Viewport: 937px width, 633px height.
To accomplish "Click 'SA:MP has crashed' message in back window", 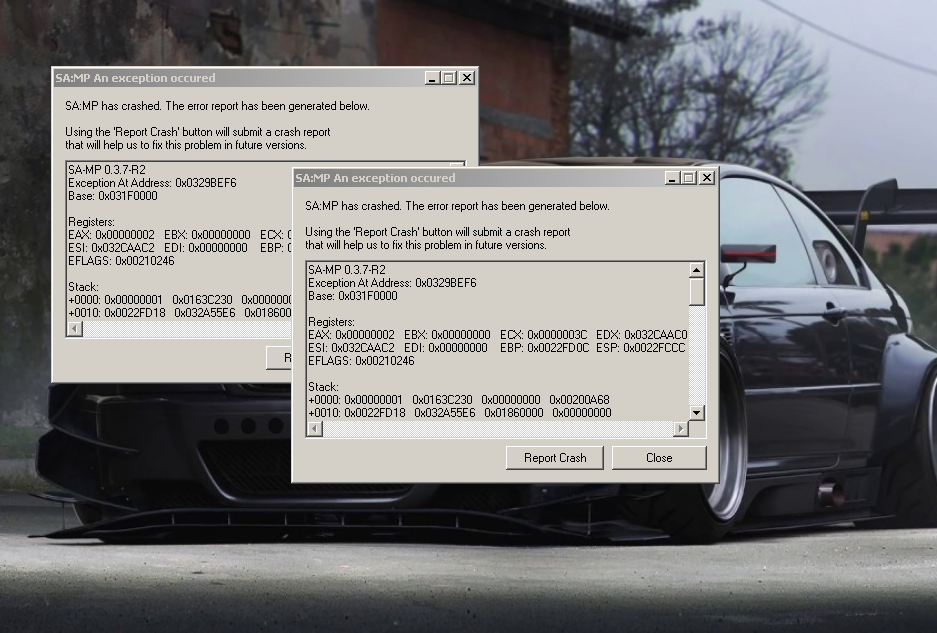I will click(x=218, y=106).
